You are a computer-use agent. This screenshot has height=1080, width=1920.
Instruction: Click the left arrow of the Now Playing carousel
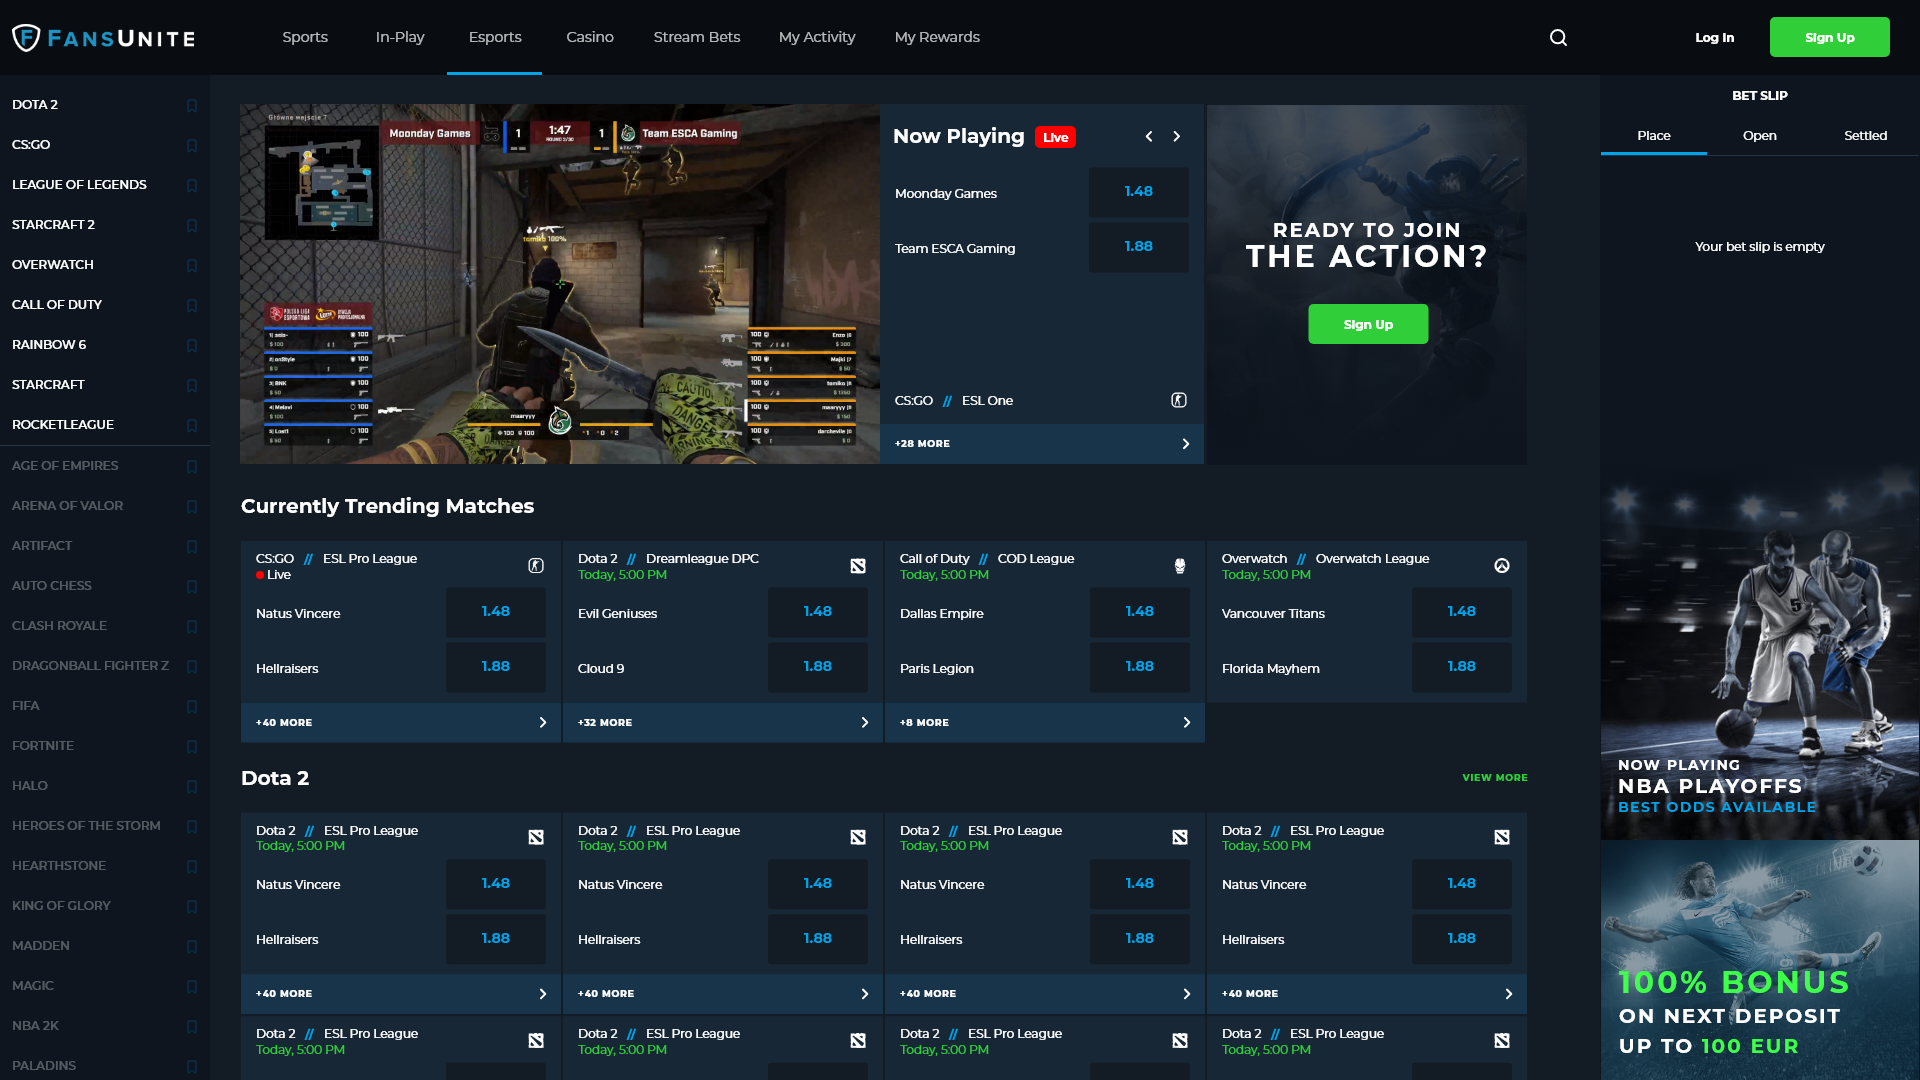[x=1149, y=136]
